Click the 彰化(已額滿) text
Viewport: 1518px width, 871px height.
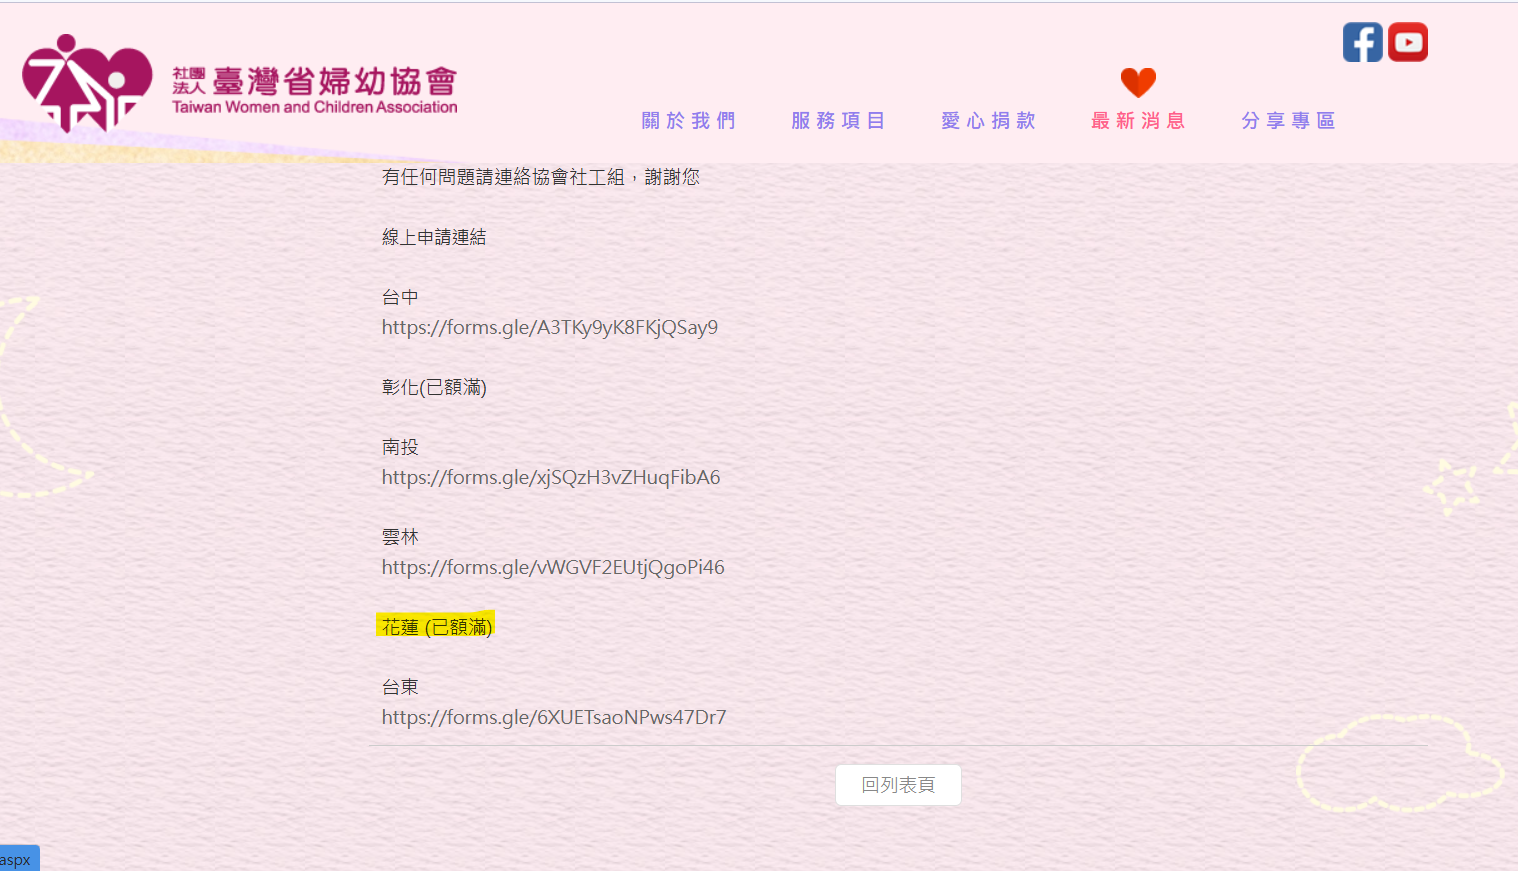(434, 387)
